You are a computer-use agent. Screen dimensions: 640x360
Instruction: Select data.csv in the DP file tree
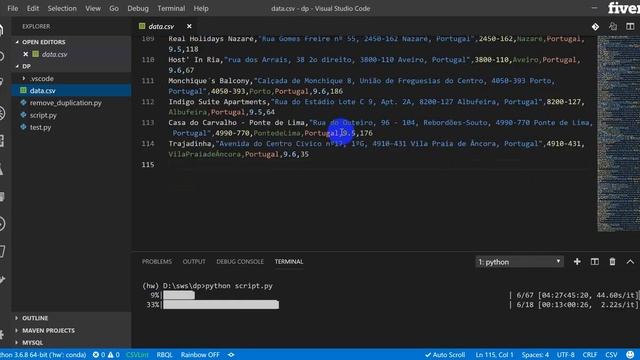click(x=71, y=91)
